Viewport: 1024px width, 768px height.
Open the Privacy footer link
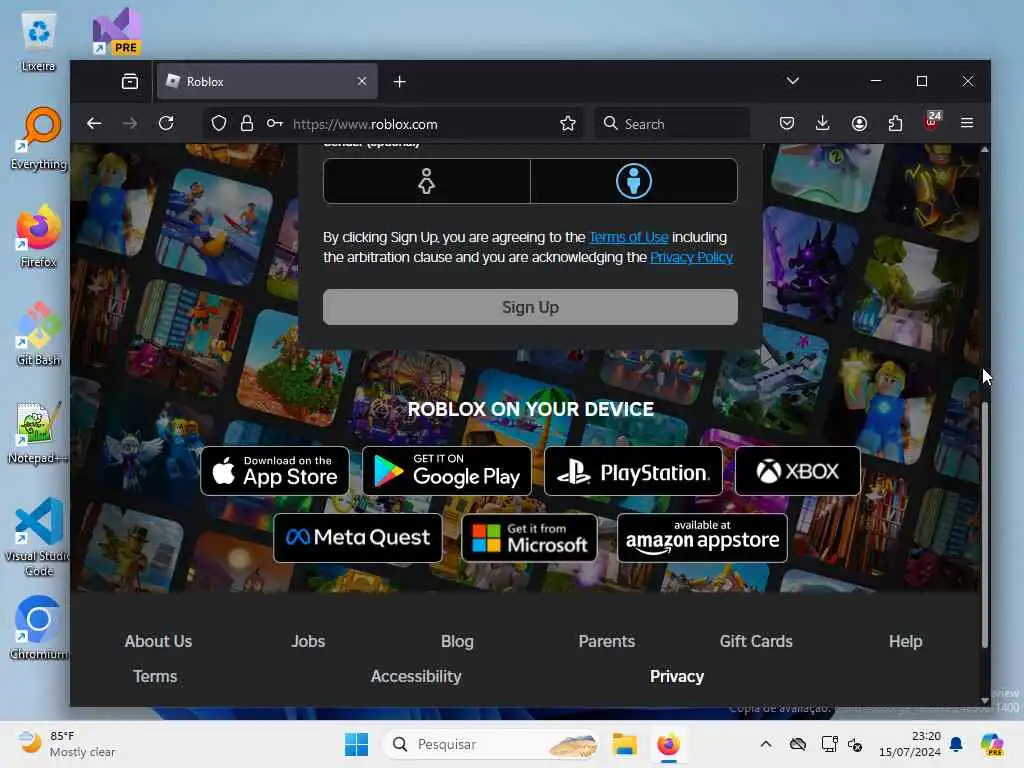tap(677, 677)
